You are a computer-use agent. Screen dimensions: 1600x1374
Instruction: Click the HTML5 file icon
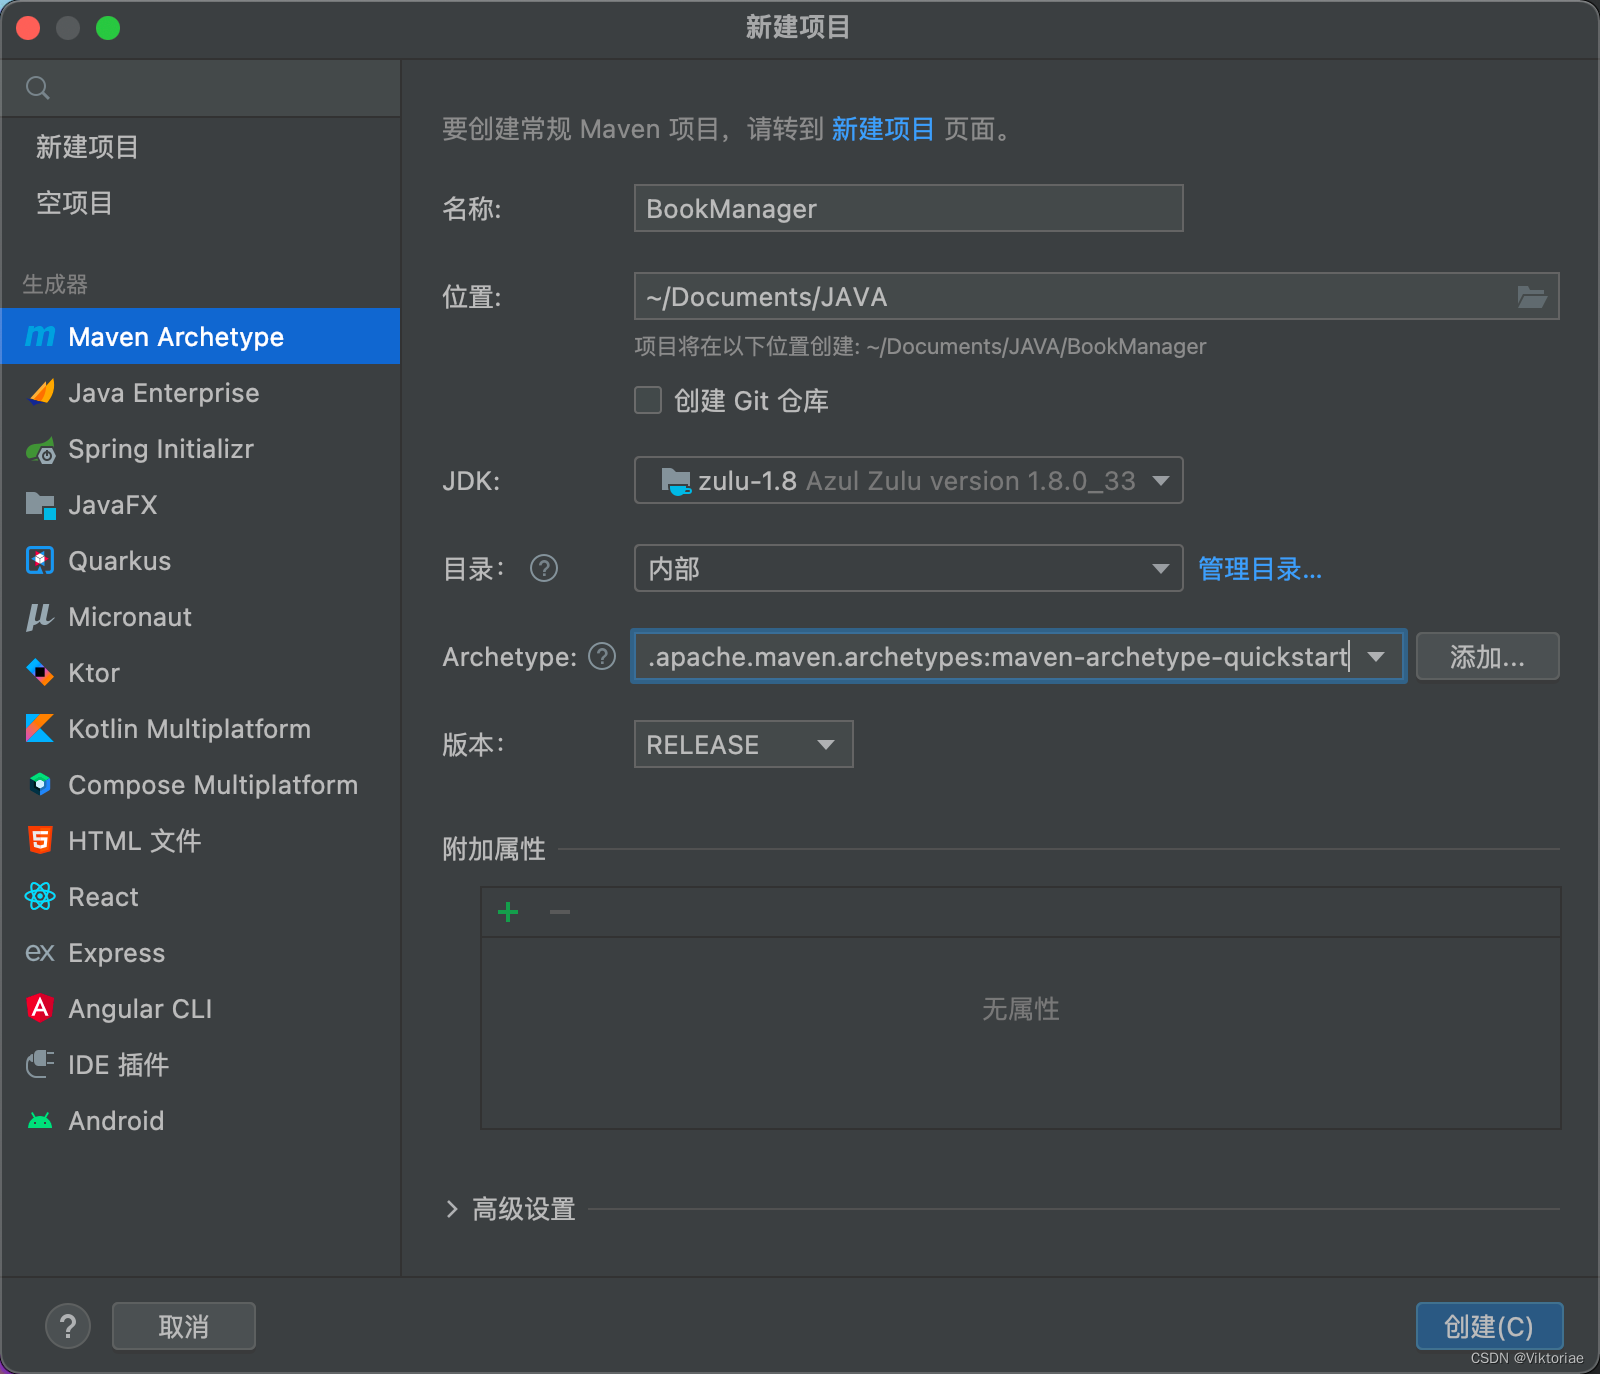(40, 840)
